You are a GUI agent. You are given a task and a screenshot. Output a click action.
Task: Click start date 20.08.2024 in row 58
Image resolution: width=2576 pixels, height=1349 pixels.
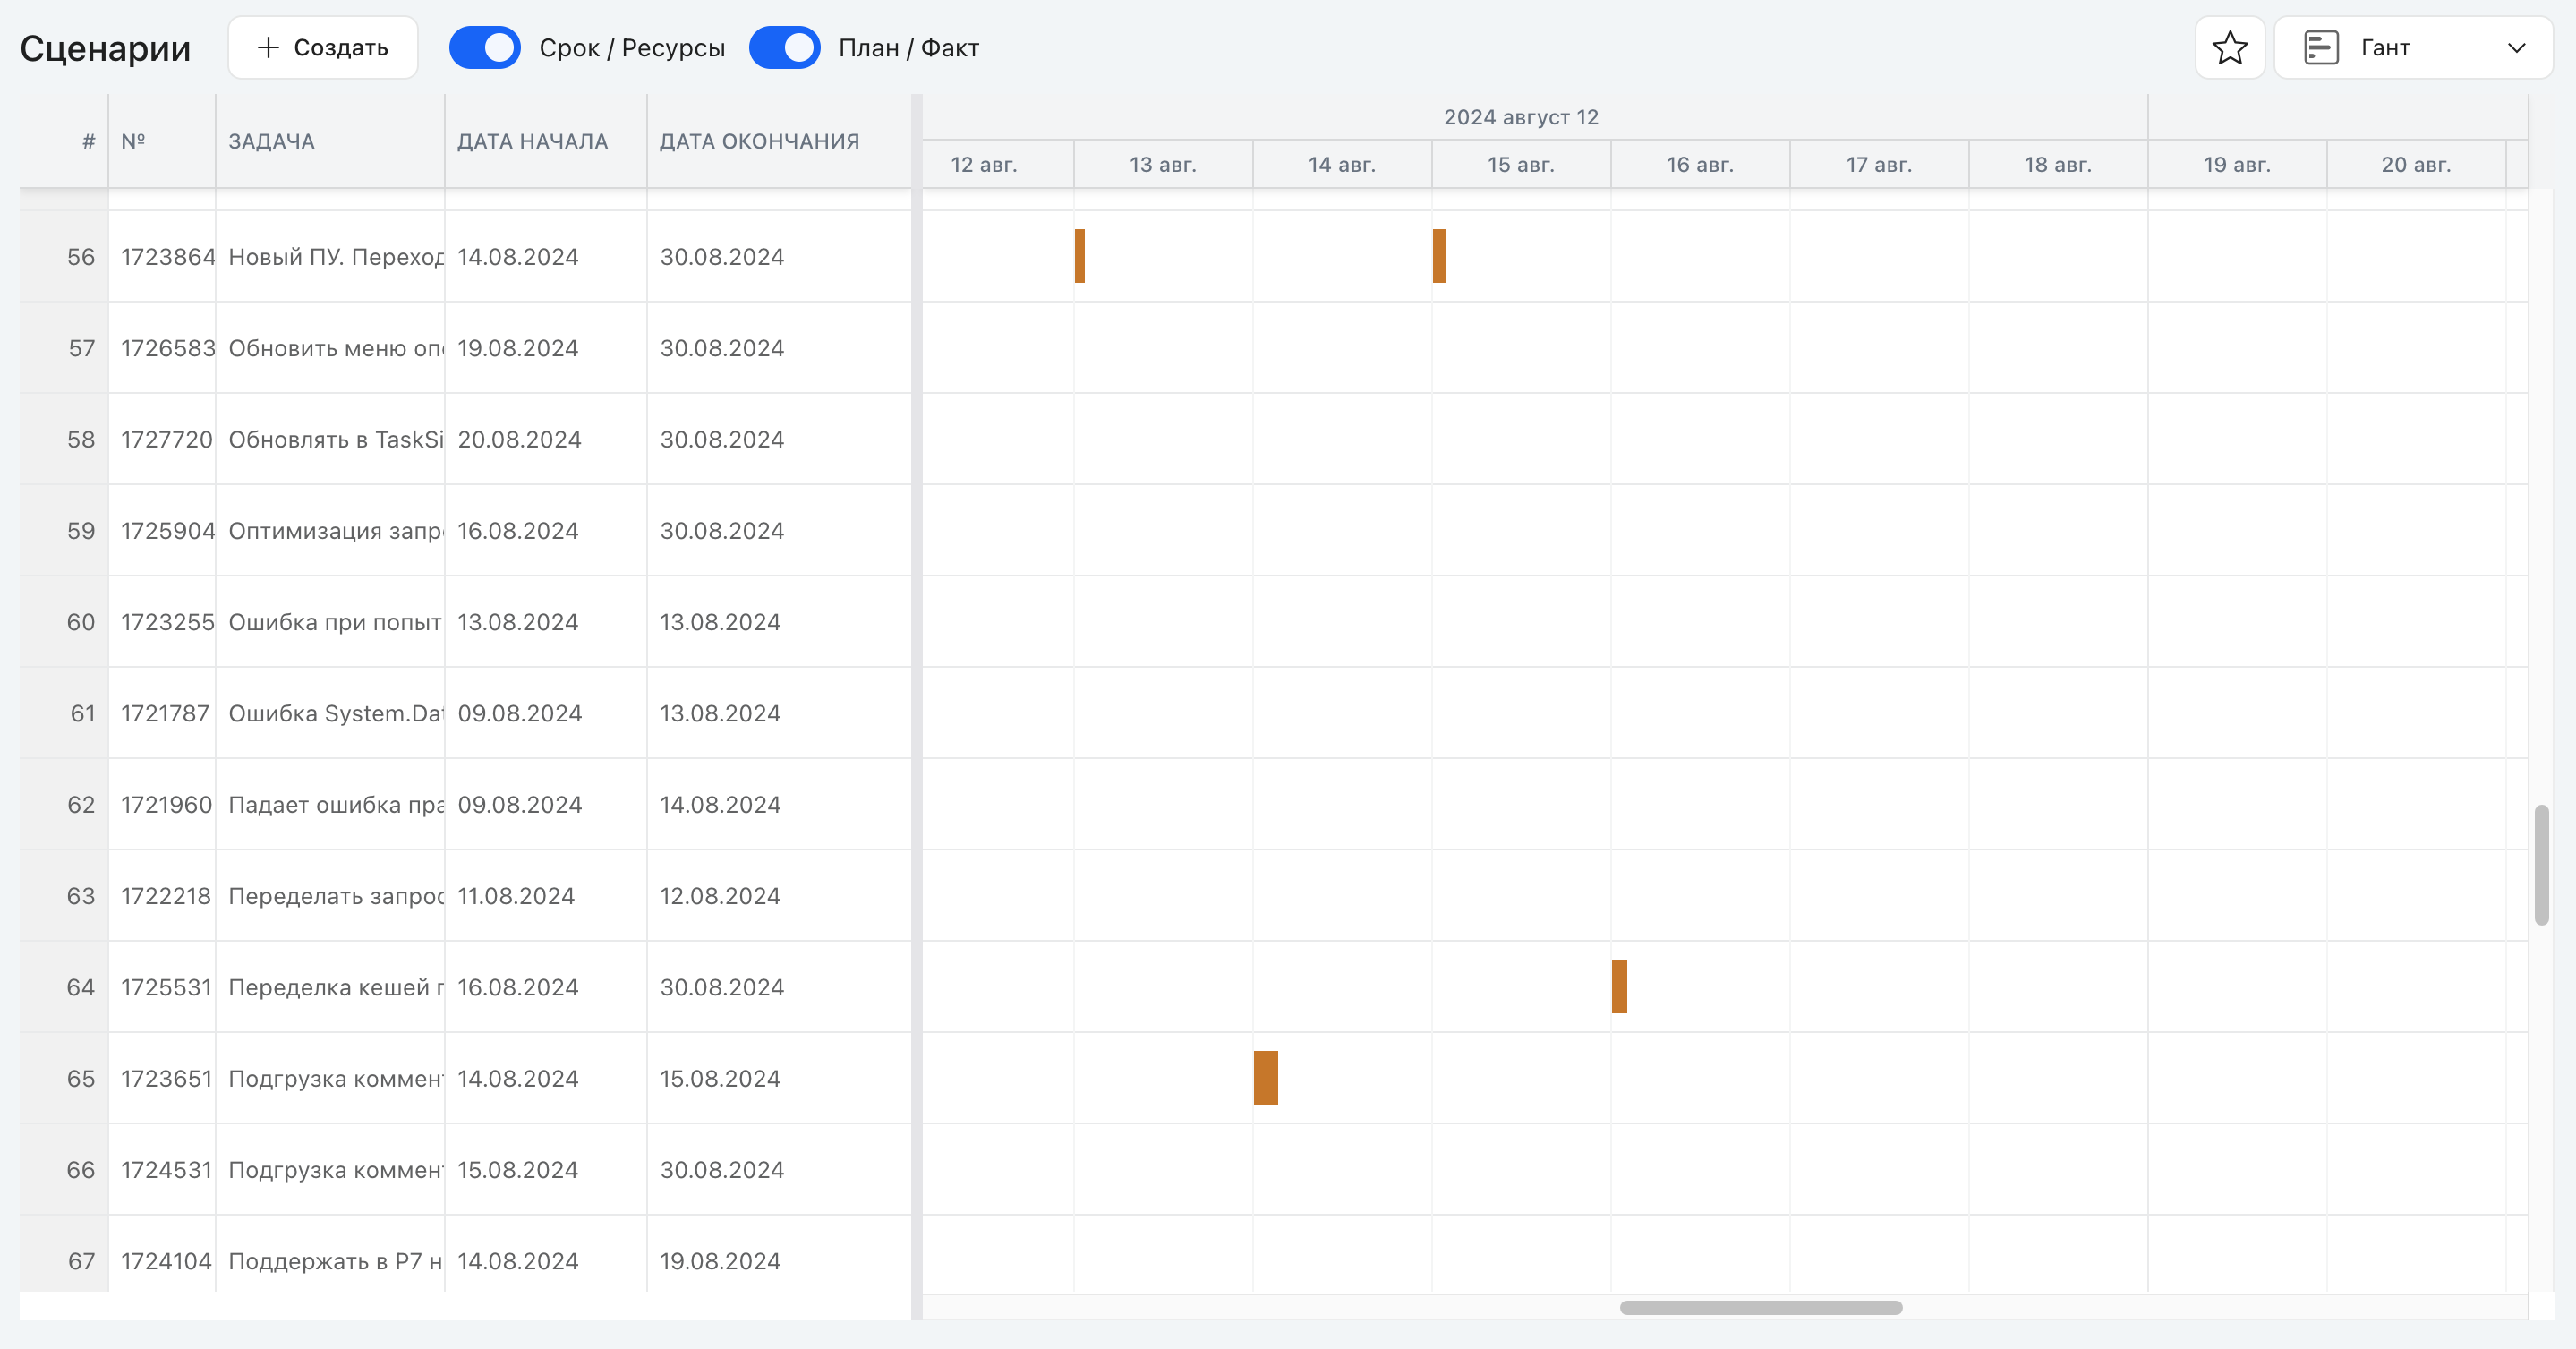coord(519,439)
